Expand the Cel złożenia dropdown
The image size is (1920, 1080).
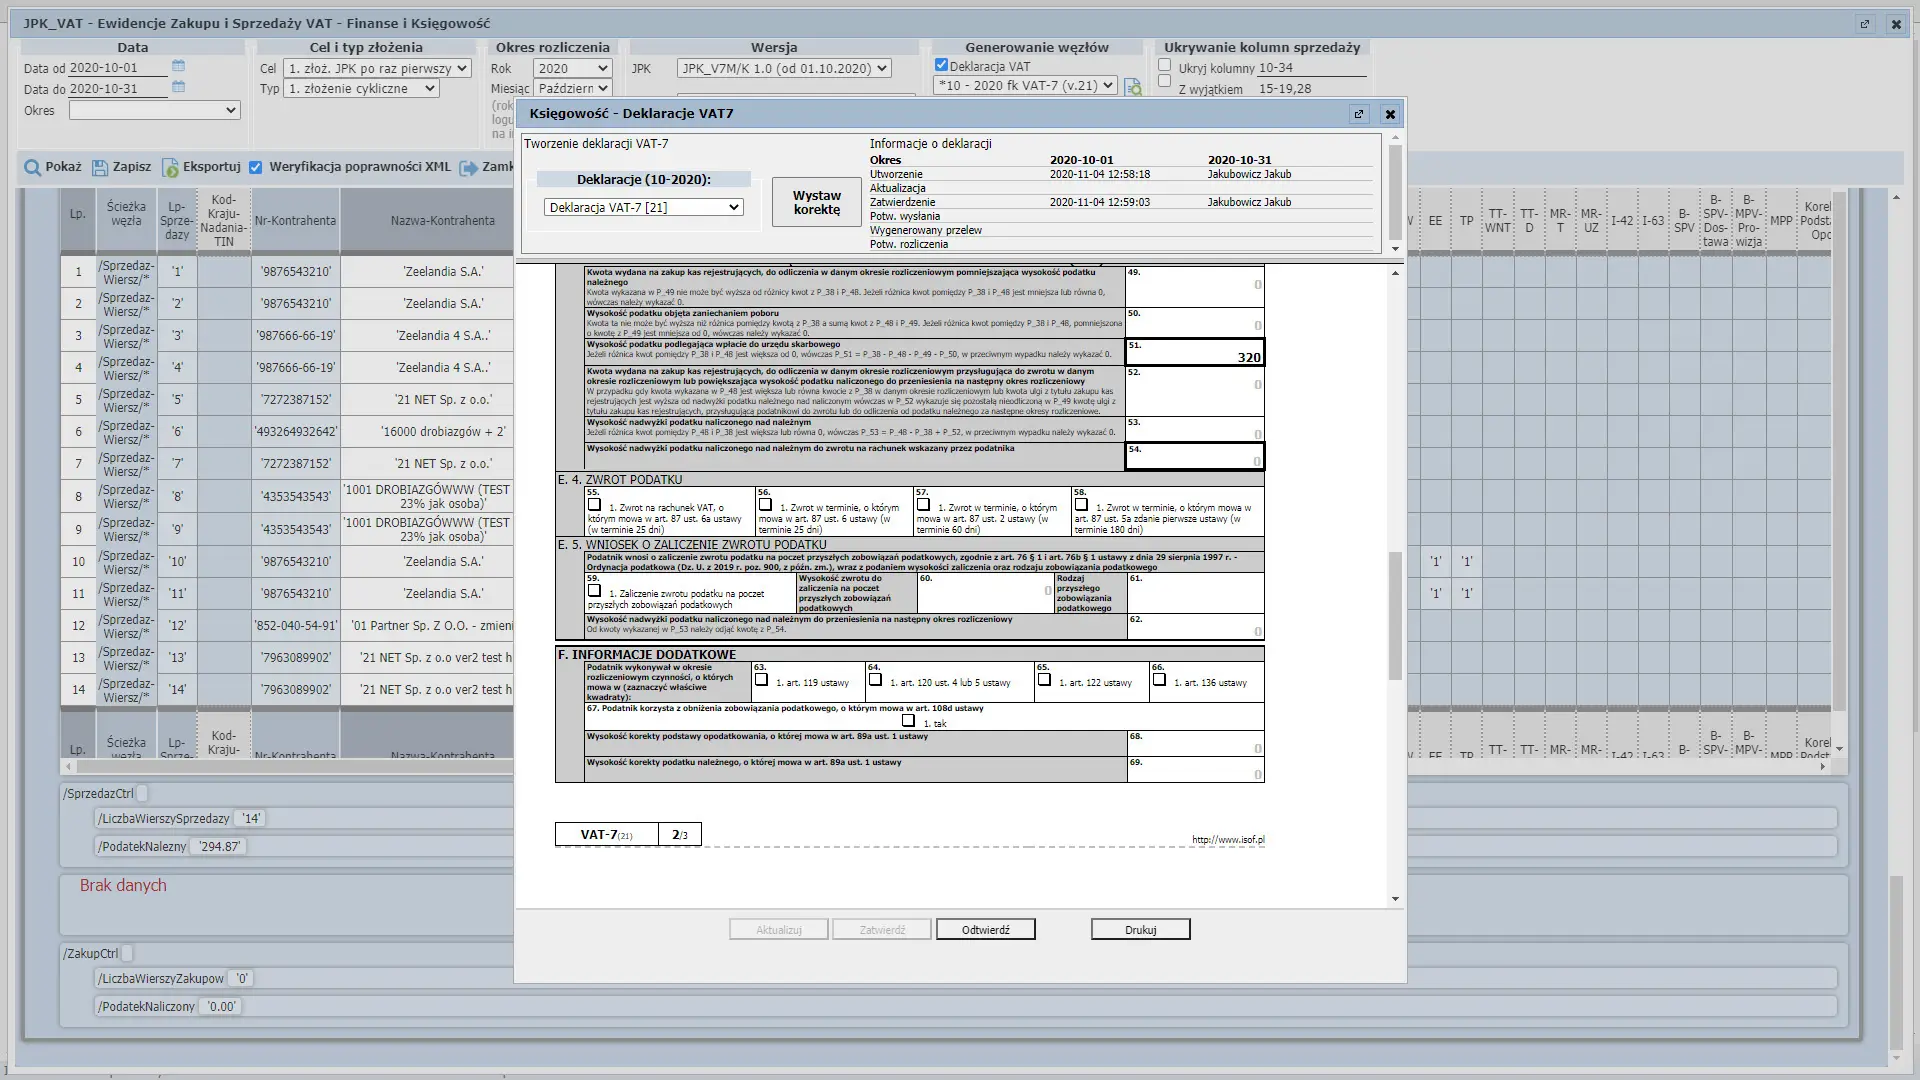376,68
